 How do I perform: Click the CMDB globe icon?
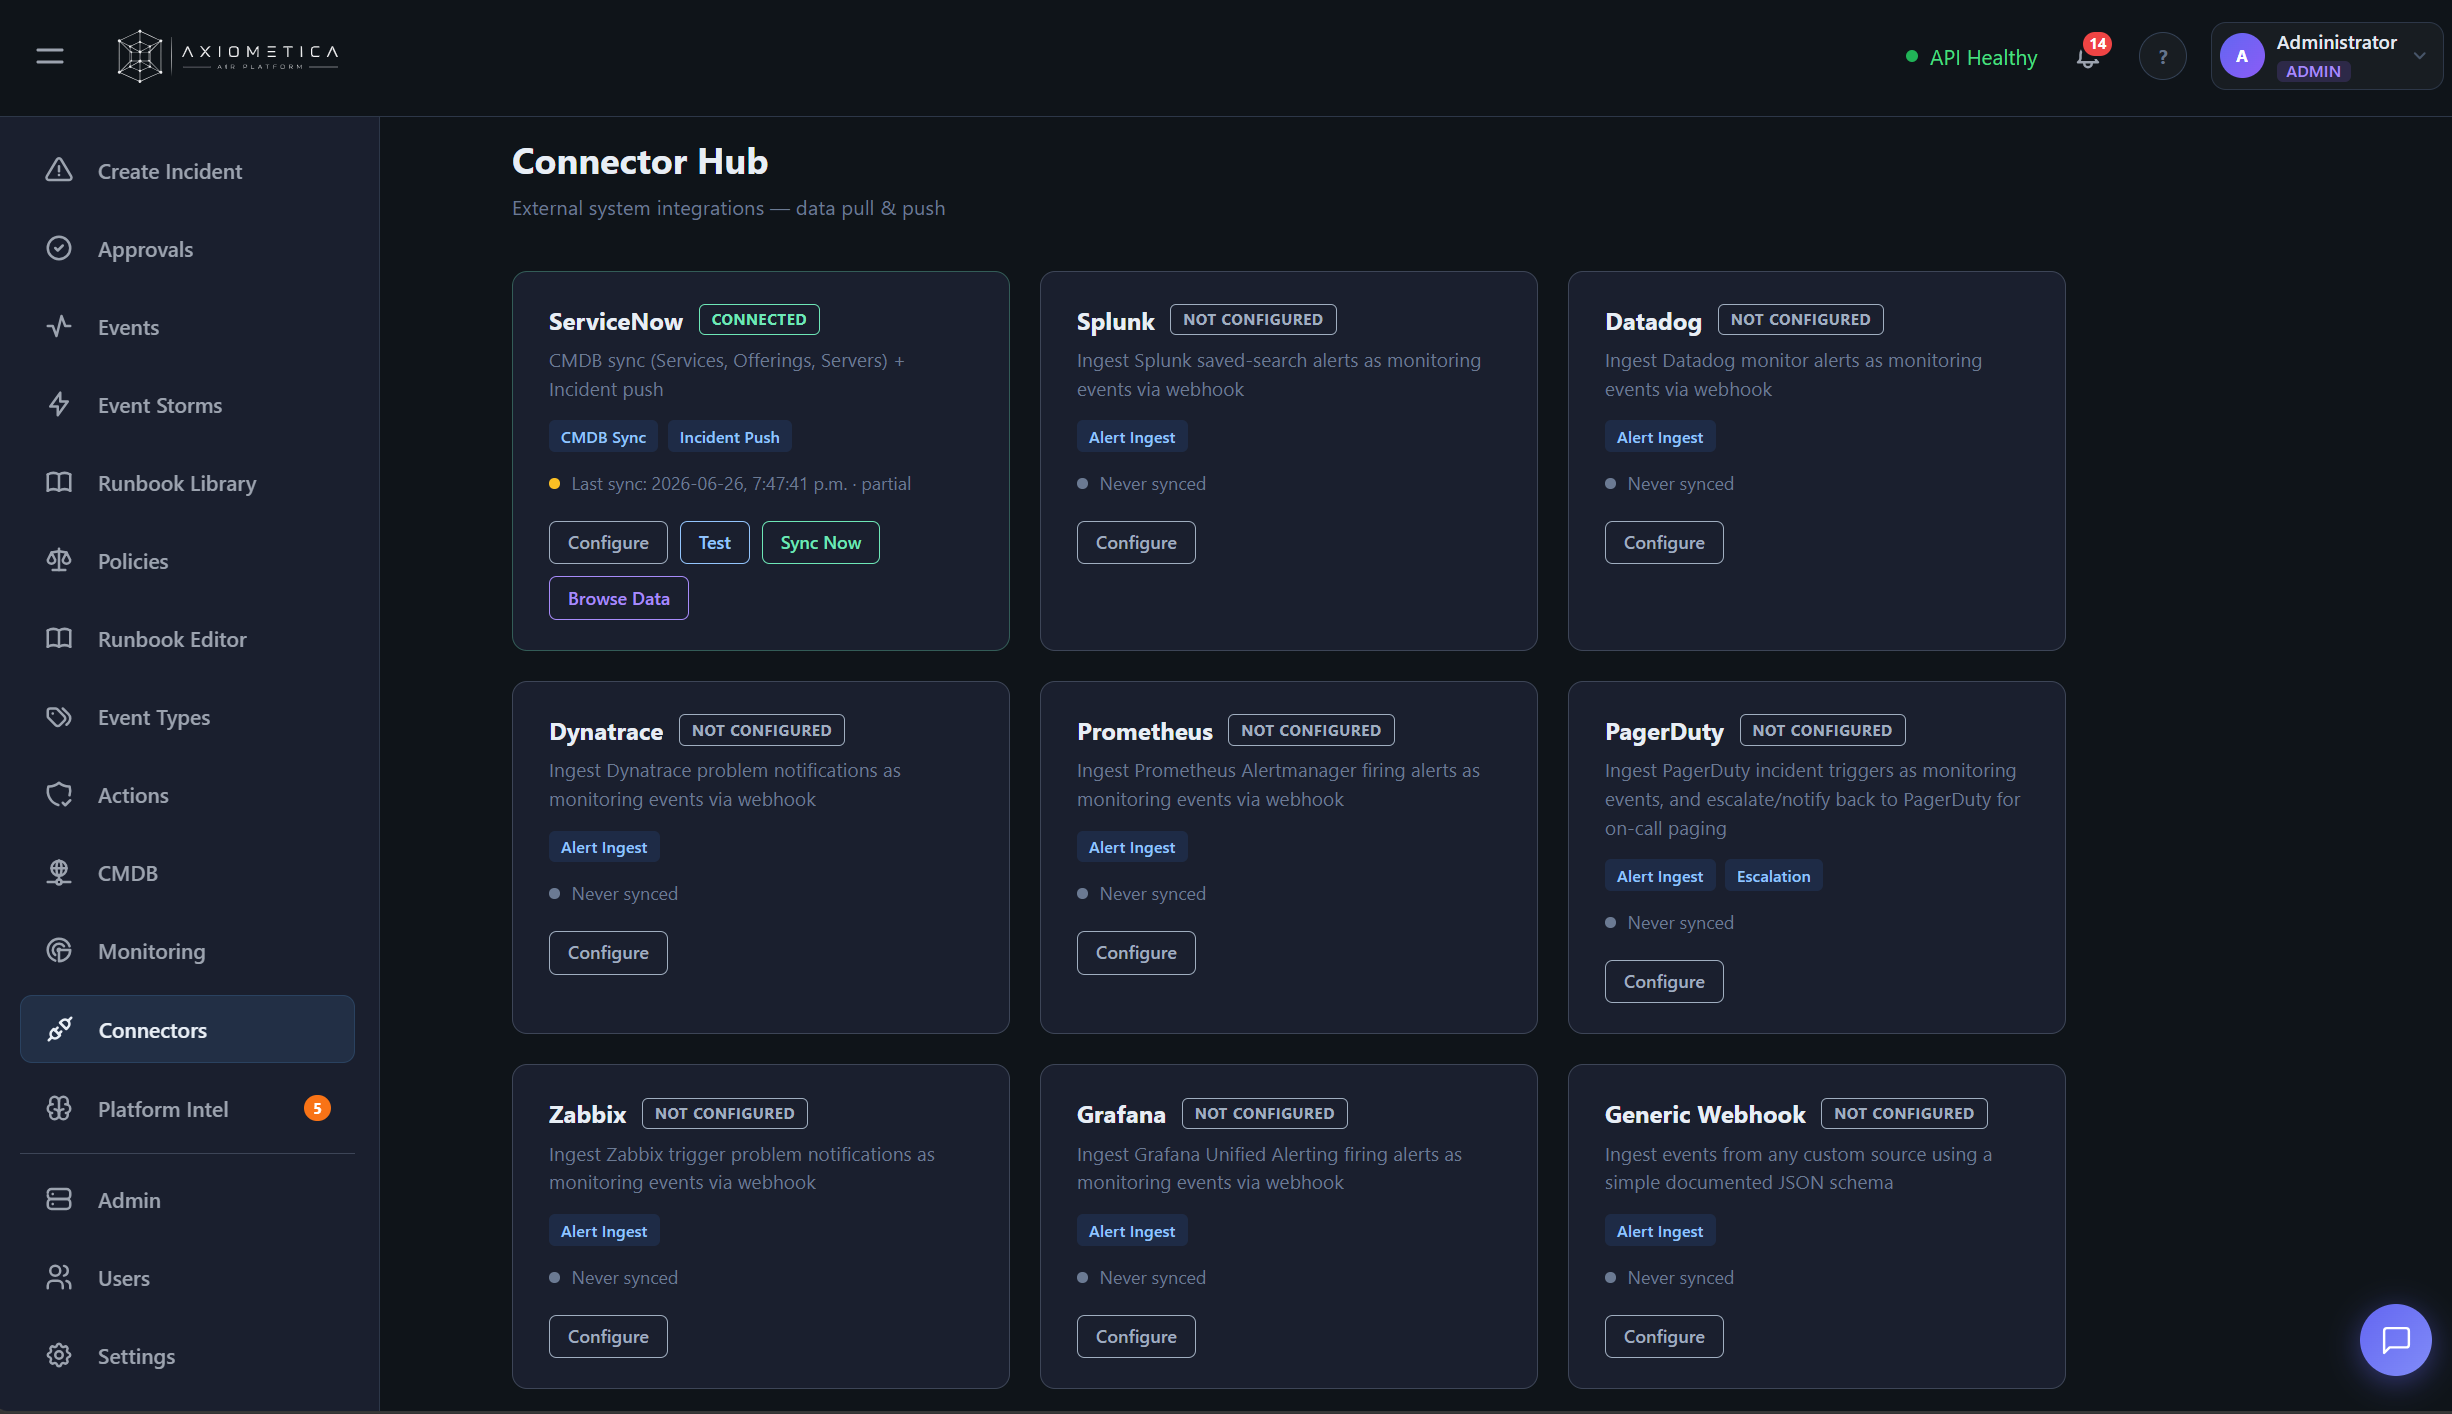[59, 872]
